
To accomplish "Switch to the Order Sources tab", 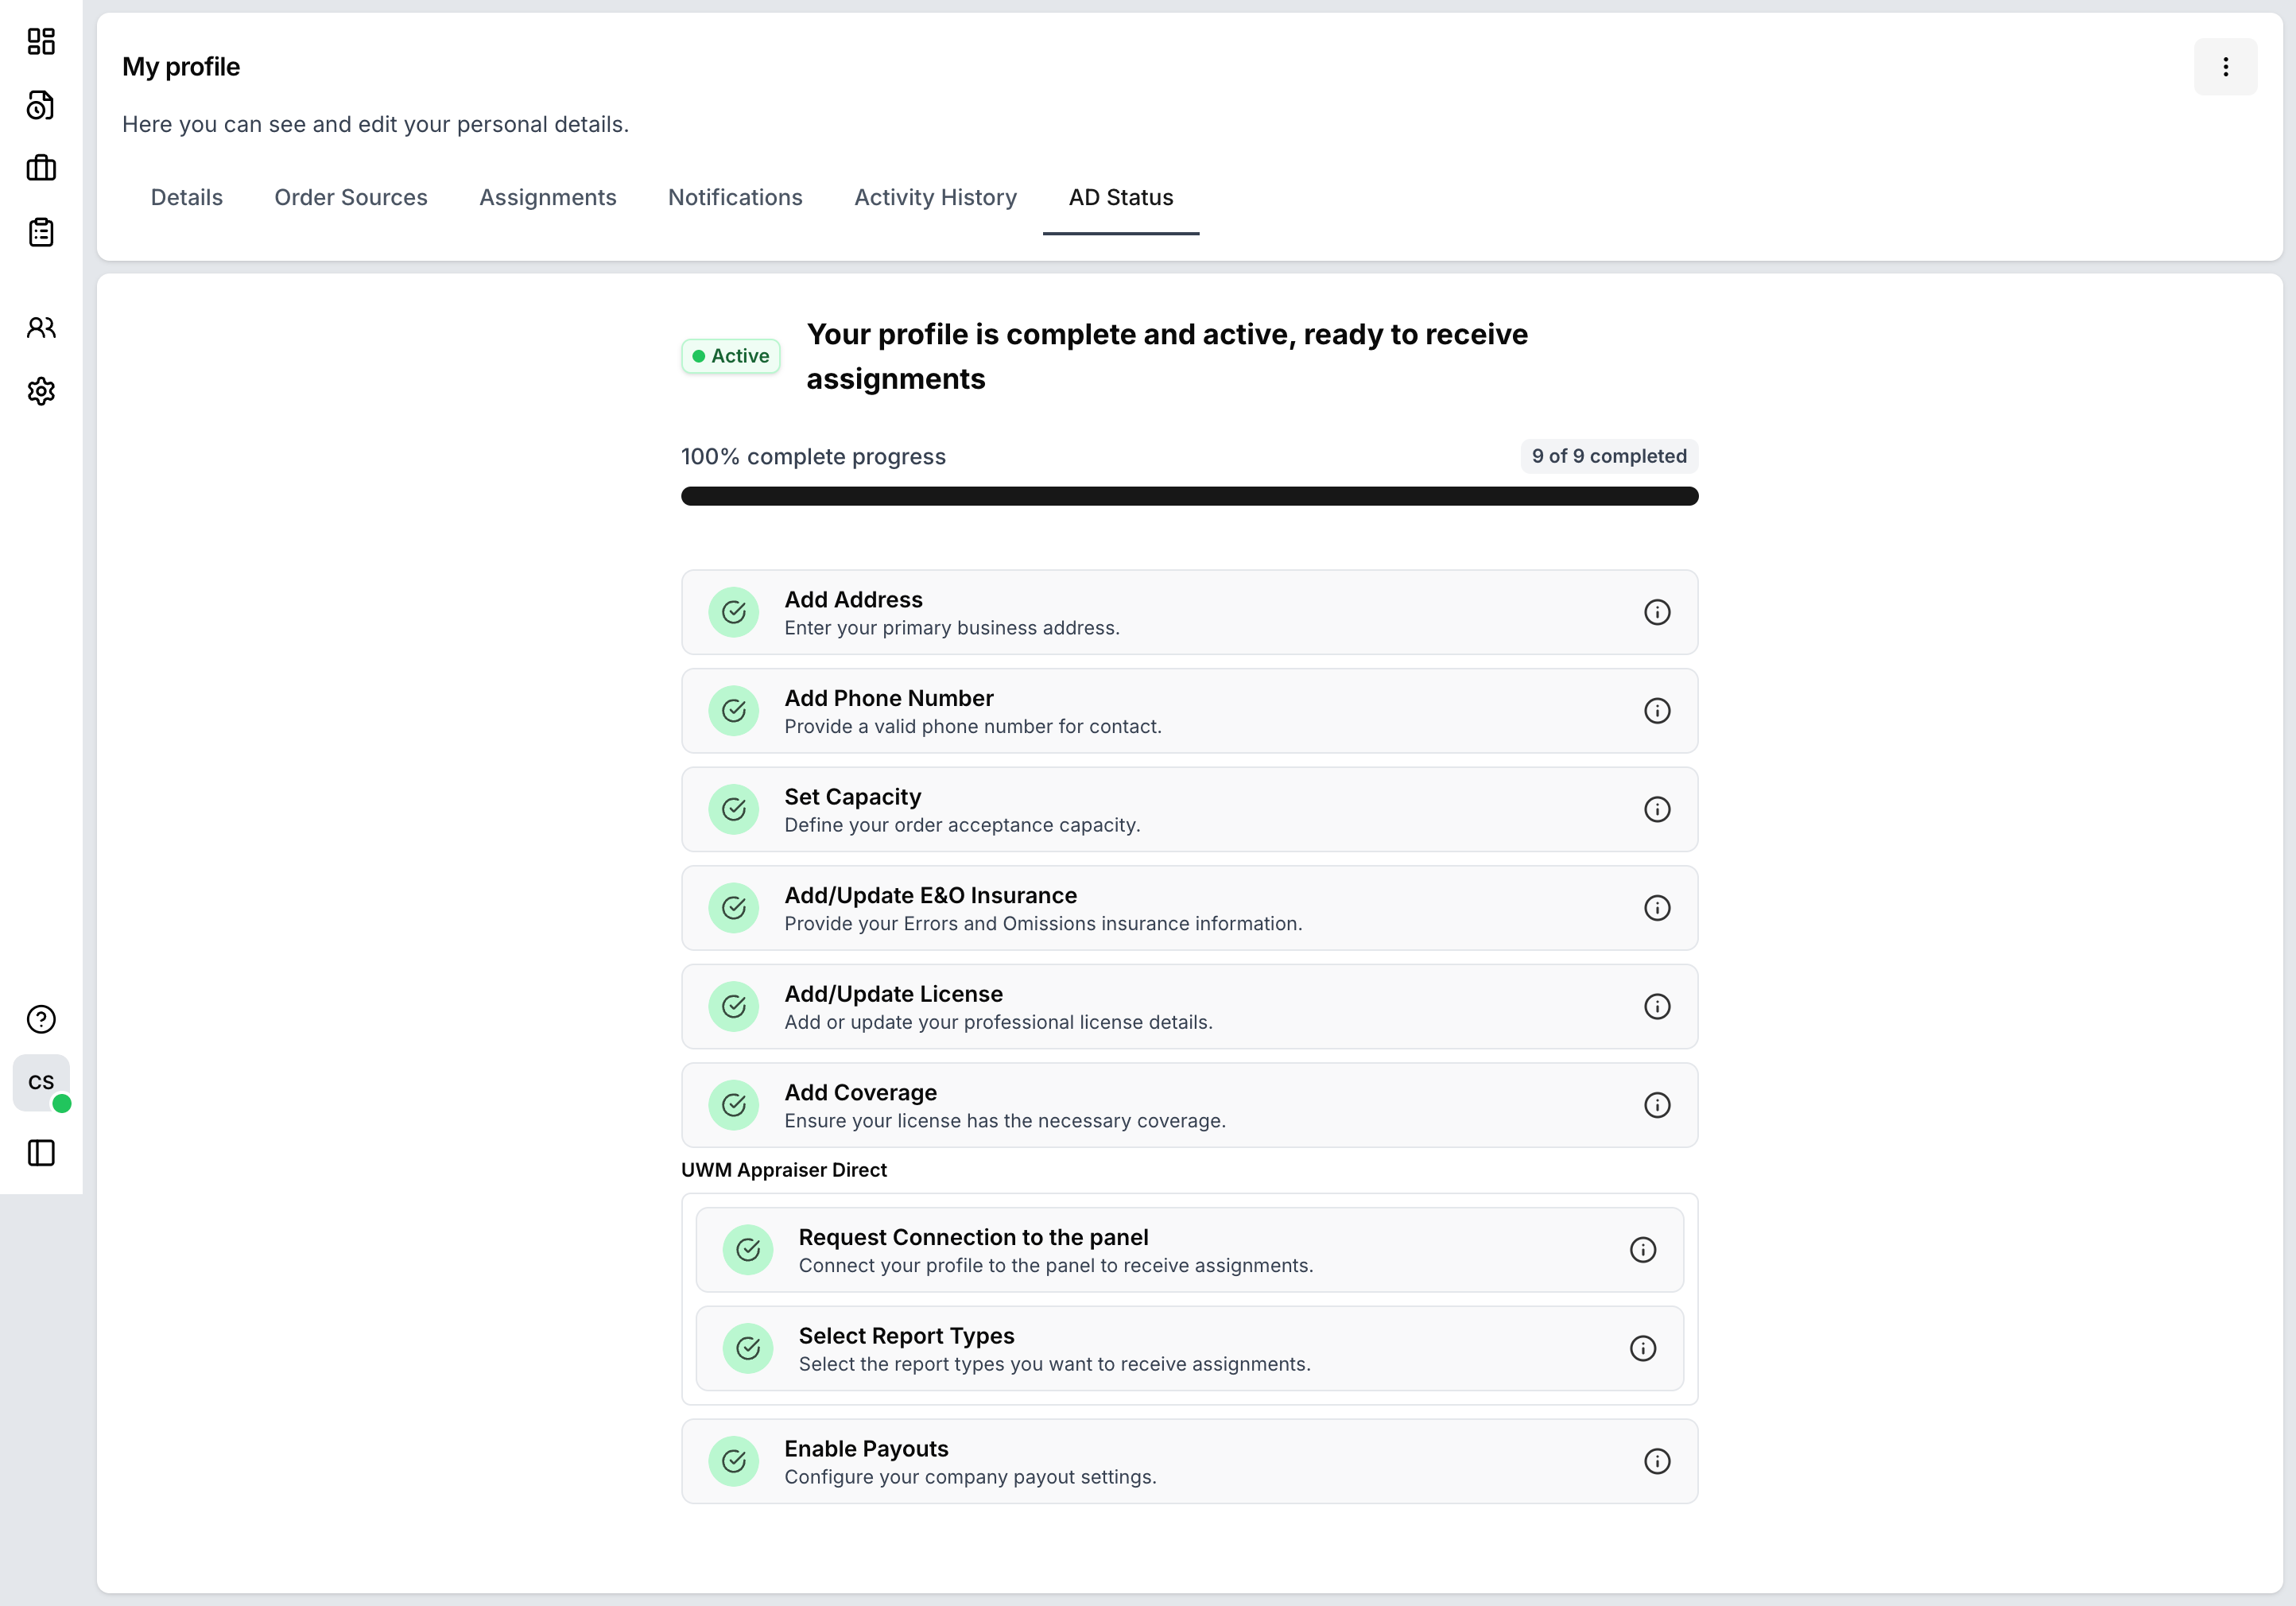I will click(x=351, y=197).
